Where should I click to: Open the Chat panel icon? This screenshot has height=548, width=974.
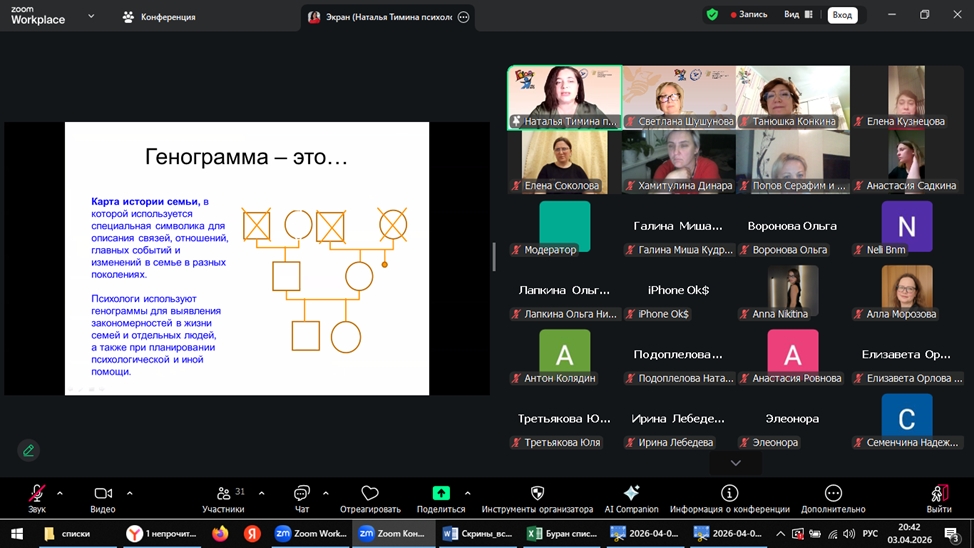tap(301, 493)
